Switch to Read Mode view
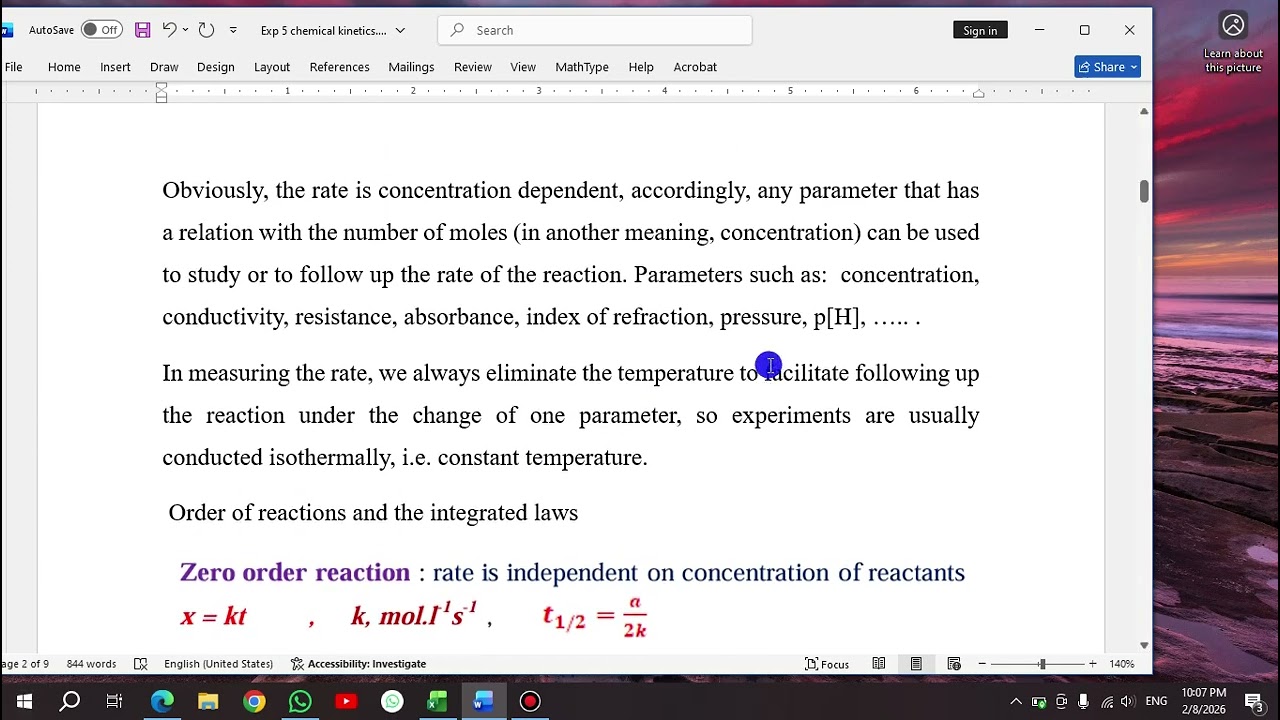The height and width of the screenshot is (720, 1280). coord(878,664)
